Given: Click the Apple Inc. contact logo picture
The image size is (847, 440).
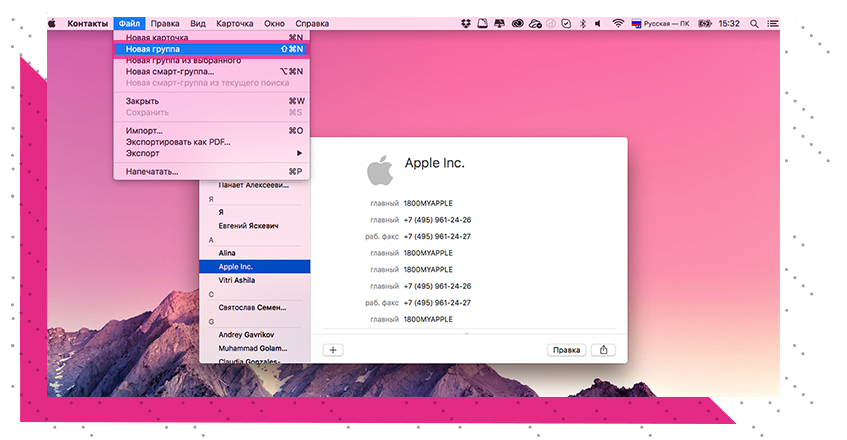Looking at the screenshot, I should point(379,169).
